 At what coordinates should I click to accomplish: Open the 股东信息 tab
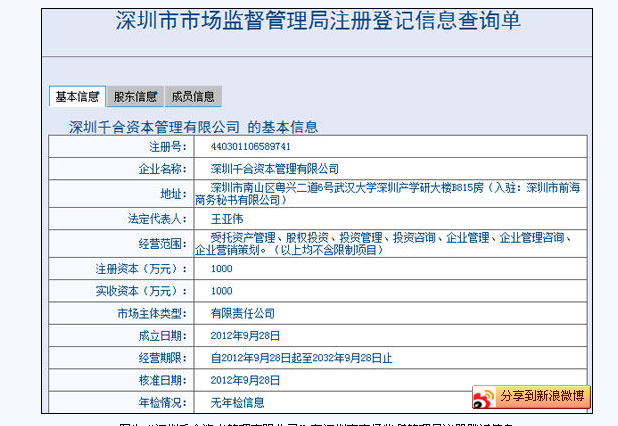point(134,97)
